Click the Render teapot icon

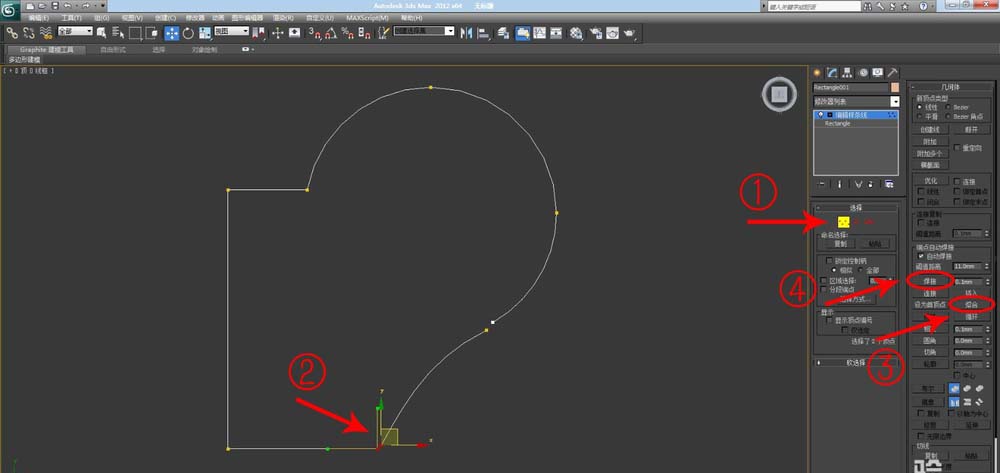pos(629,33)
